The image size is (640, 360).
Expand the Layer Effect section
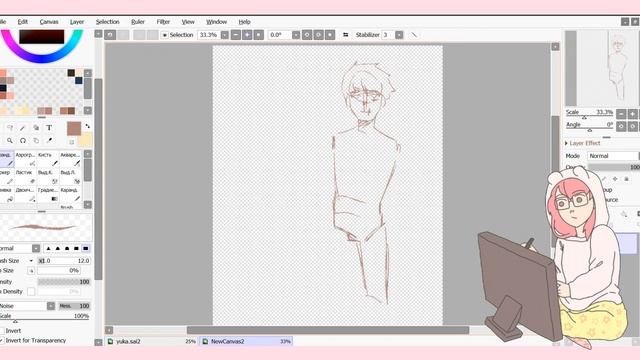(x=567, y=143)
